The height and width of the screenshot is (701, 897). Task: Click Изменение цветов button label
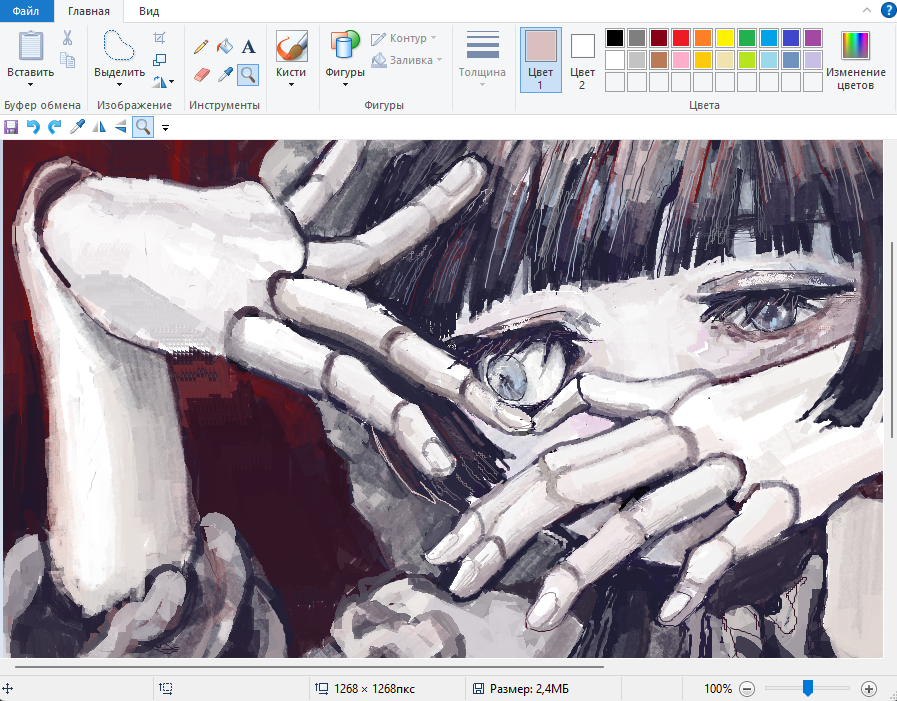point(855,79)
